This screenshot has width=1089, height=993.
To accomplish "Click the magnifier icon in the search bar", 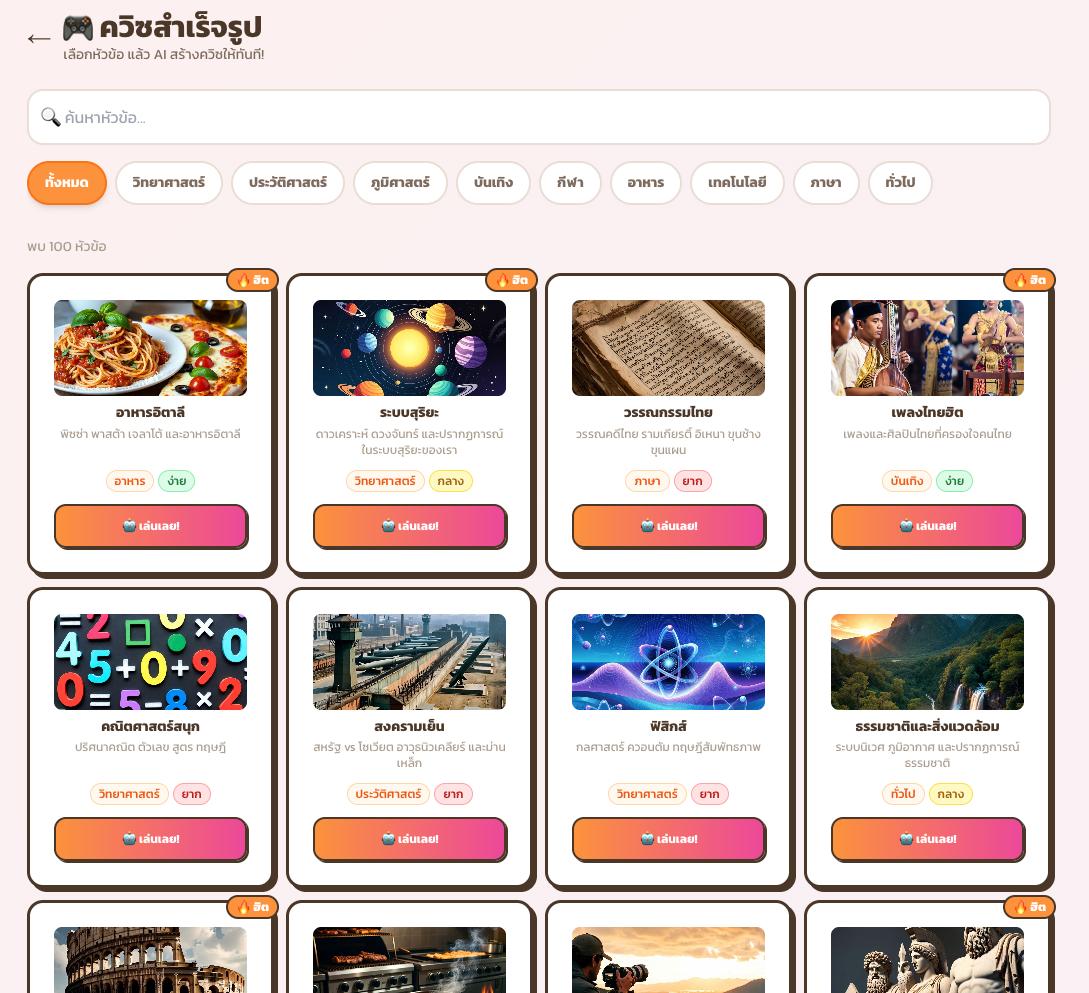I will [50, 117].
